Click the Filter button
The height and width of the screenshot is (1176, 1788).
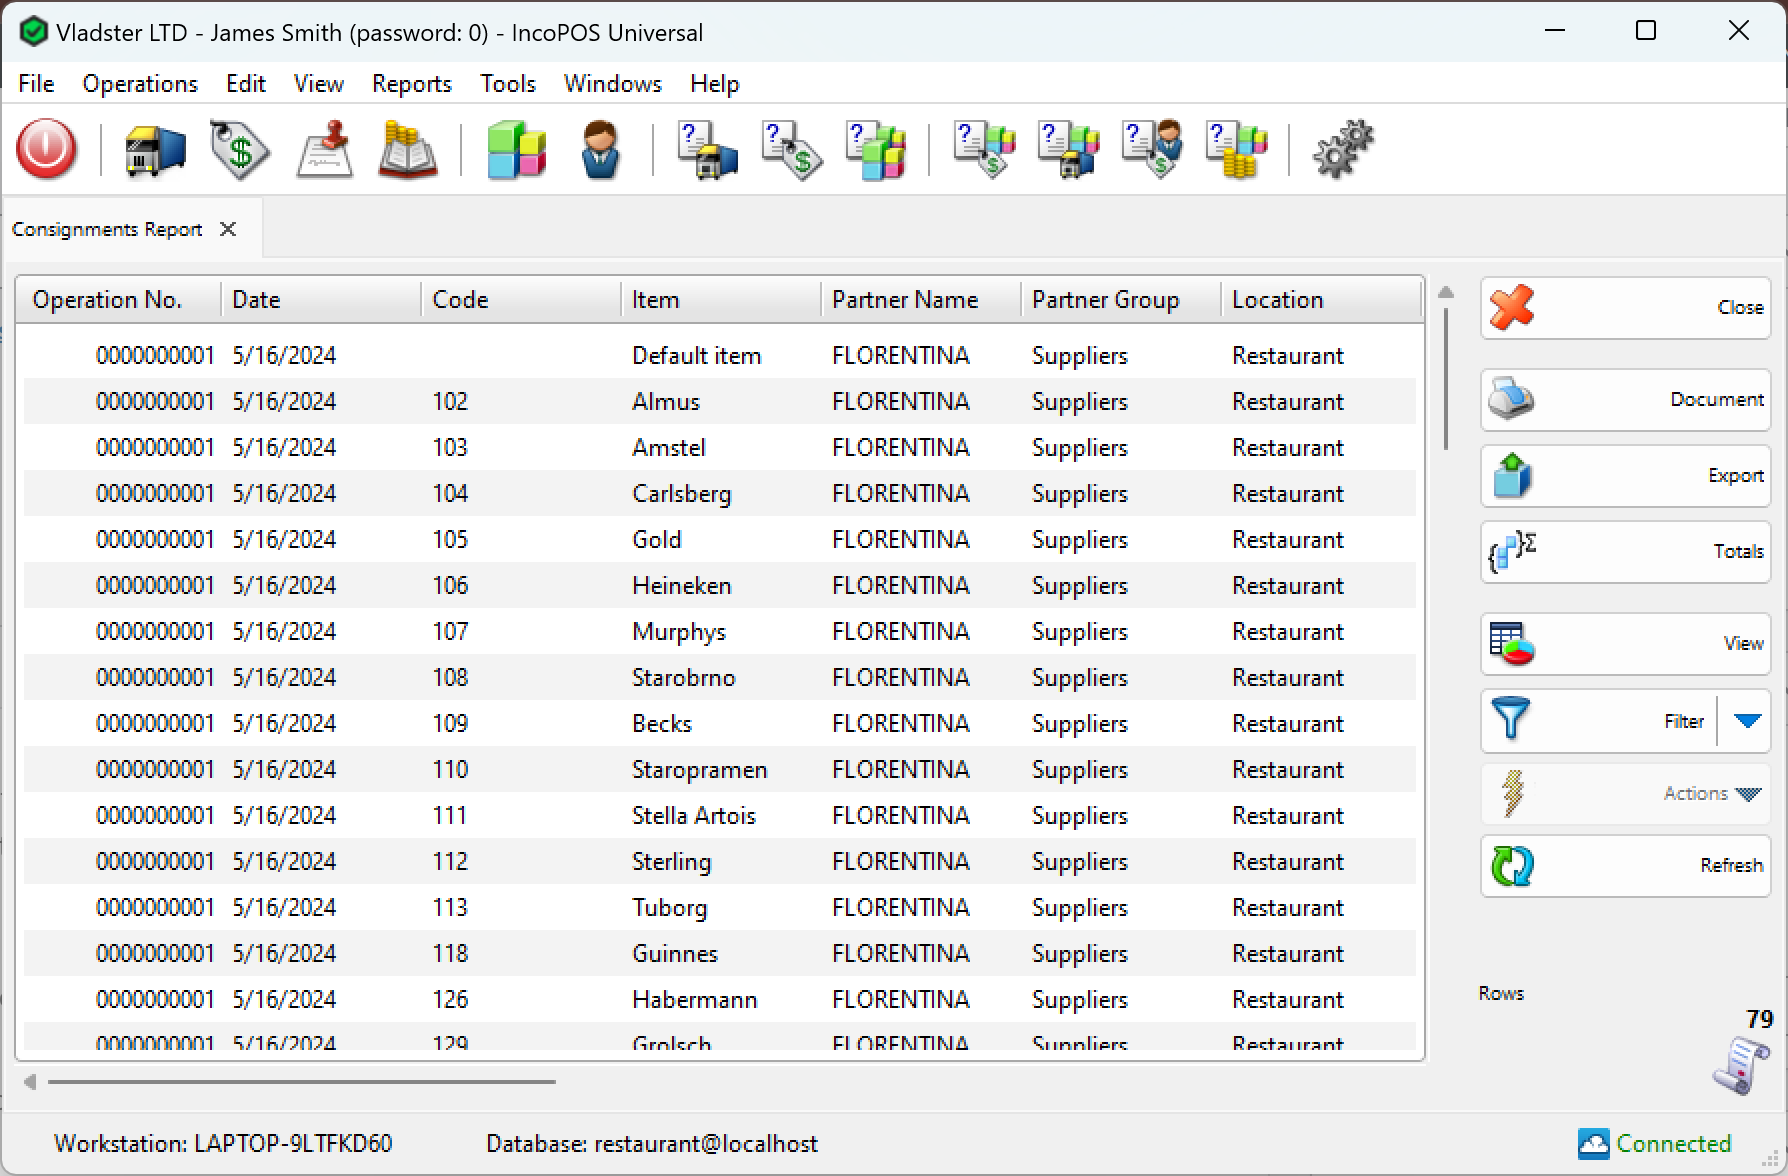(x=1599, y=720)
